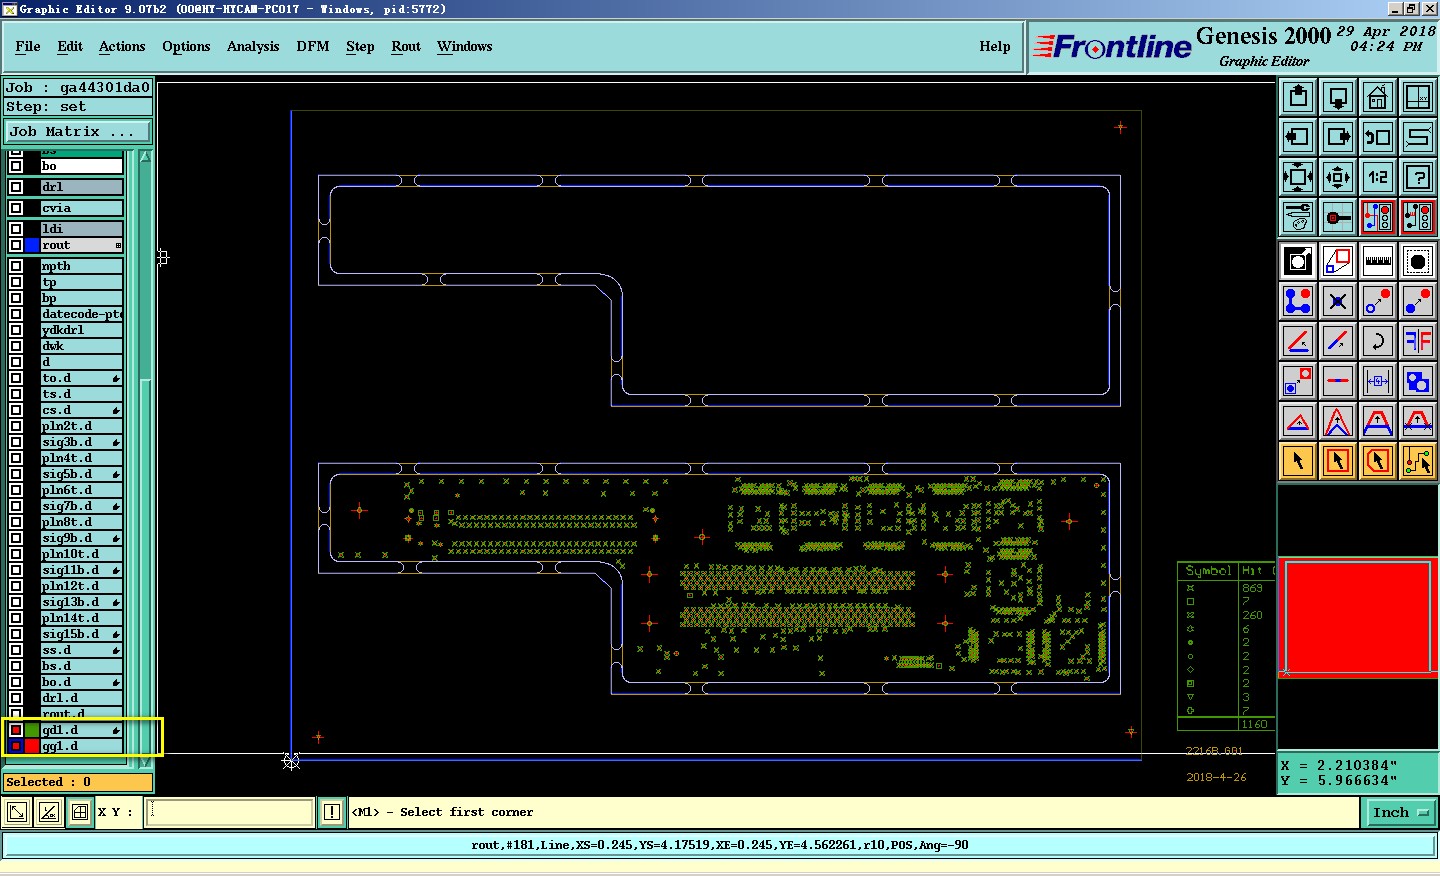Viewport: 1440px width, 876px height.
Task: Toggle display checkbox for ydkdrl layer
Action: (16, 330)
